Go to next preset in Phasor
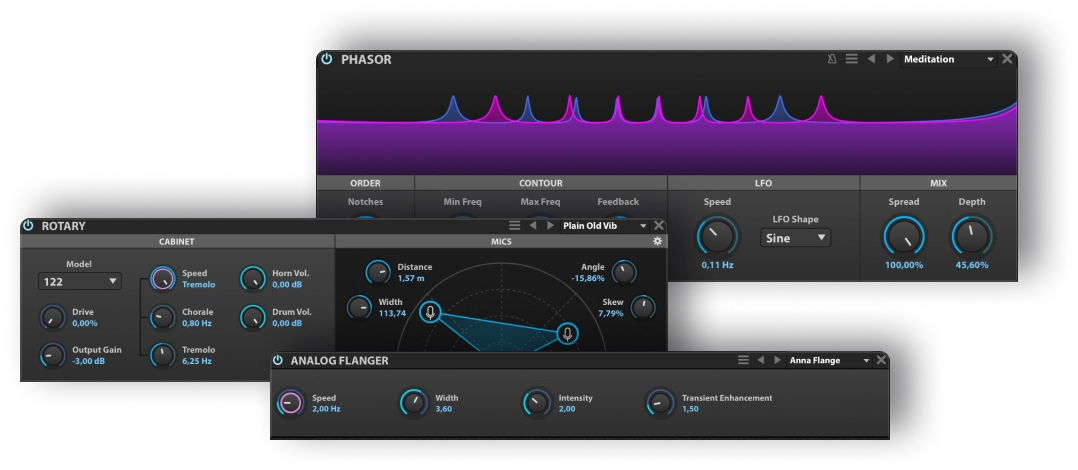The image size is (1078, 470). 890,59
